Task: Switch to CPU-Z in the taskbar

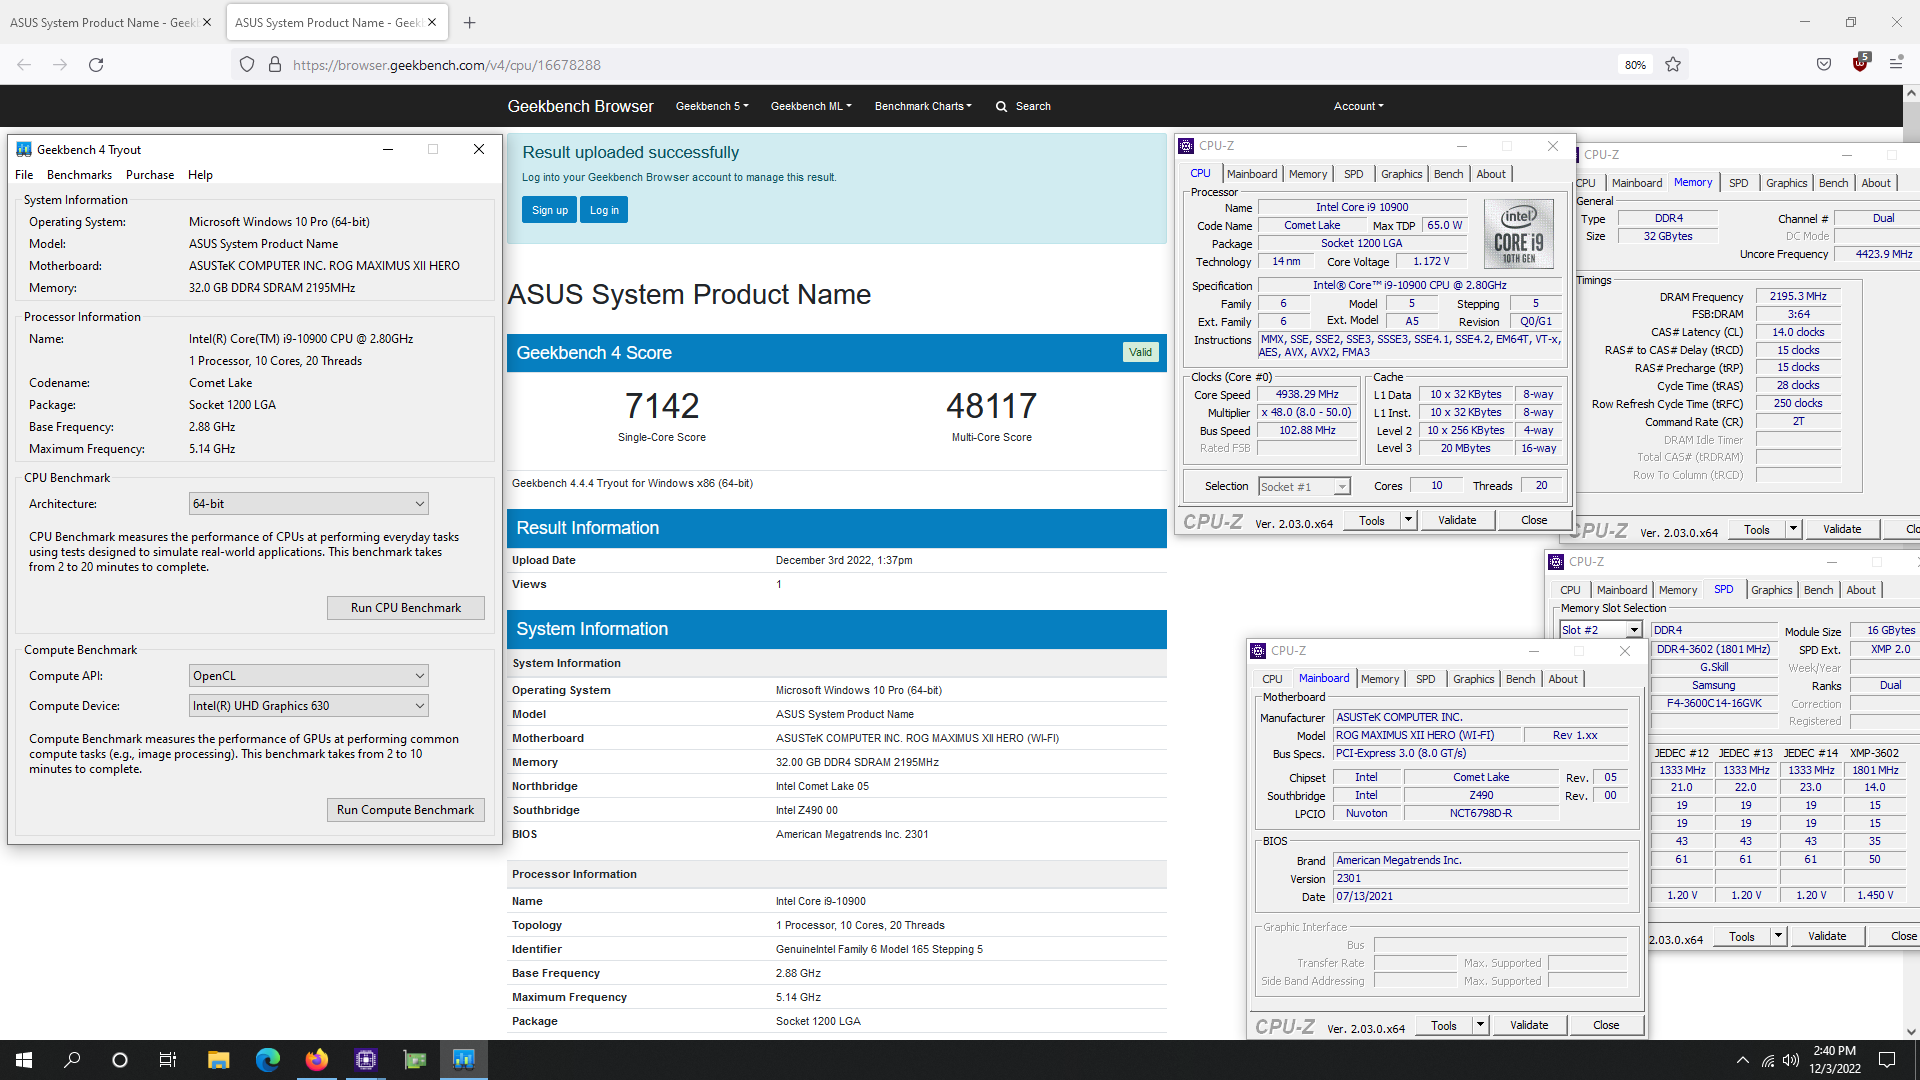Action: [x=365, y=1060]
